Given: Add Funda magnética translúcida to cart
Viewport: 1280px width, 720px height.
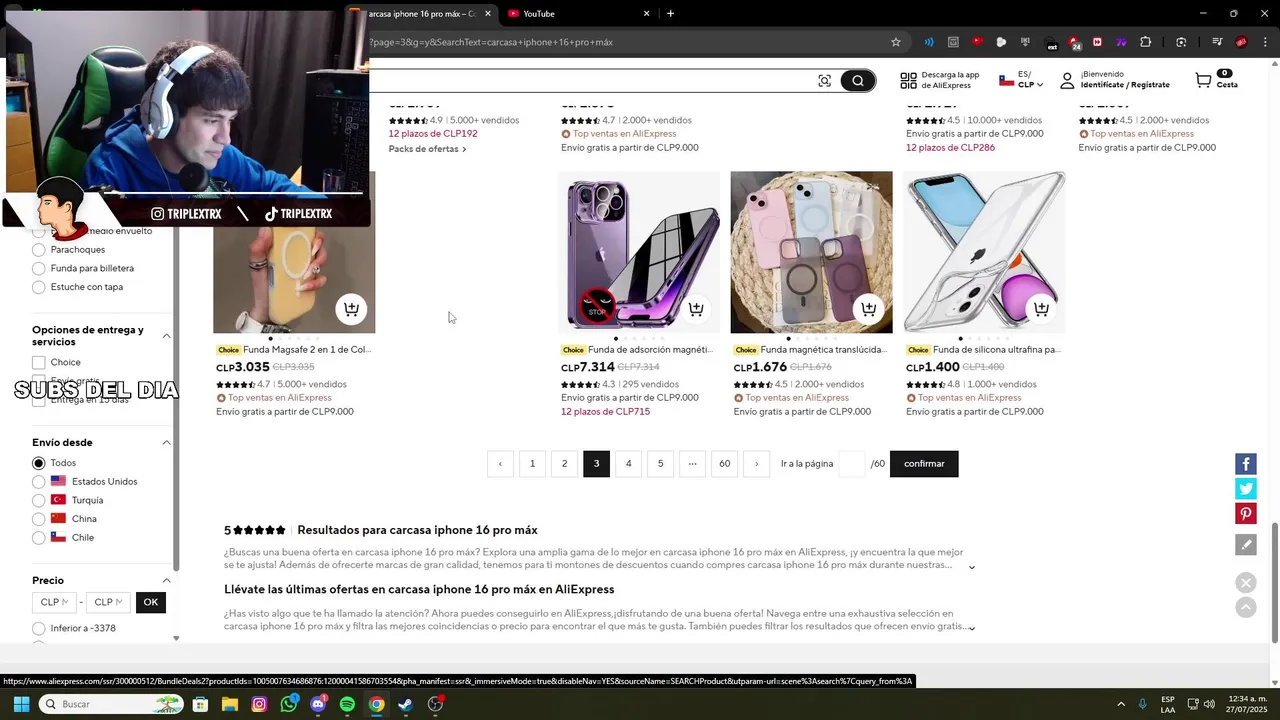Looking at the screenshot, I should point(869,309).
